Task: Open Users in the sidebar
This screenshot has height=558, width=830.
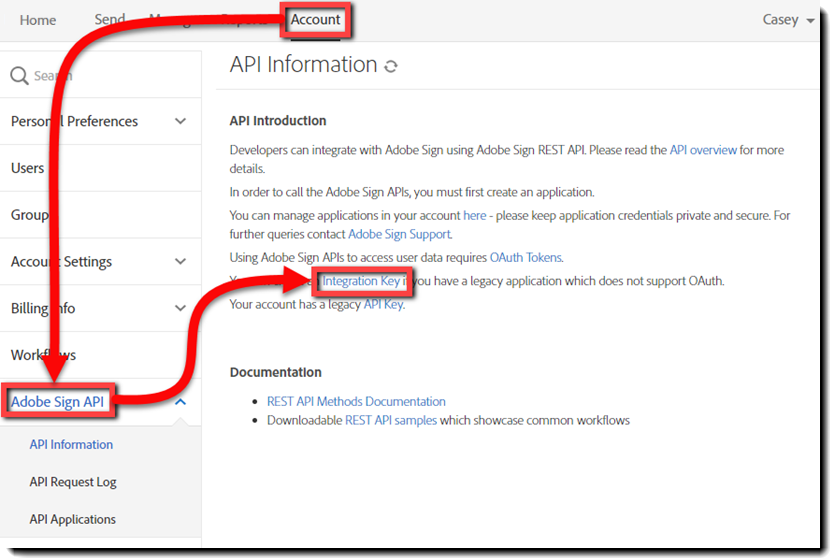Action: [x=28, y=168]
